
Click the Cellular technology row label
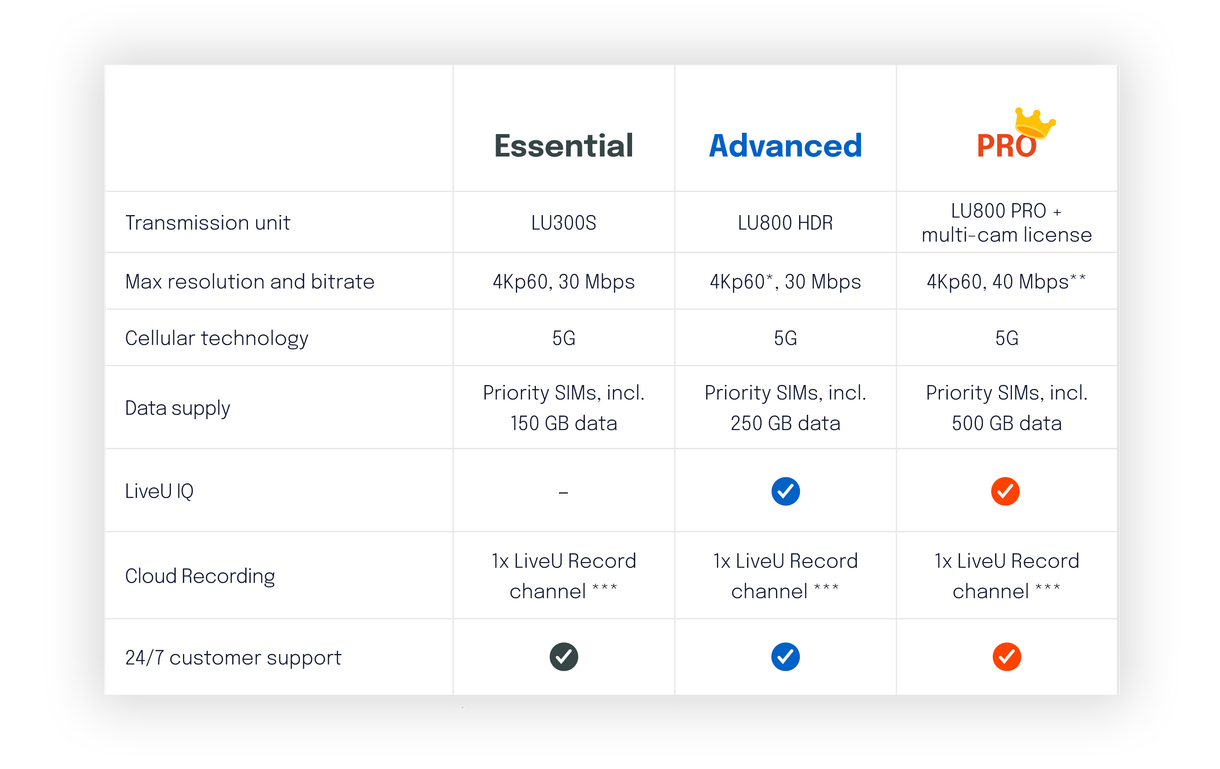(217, 338)
